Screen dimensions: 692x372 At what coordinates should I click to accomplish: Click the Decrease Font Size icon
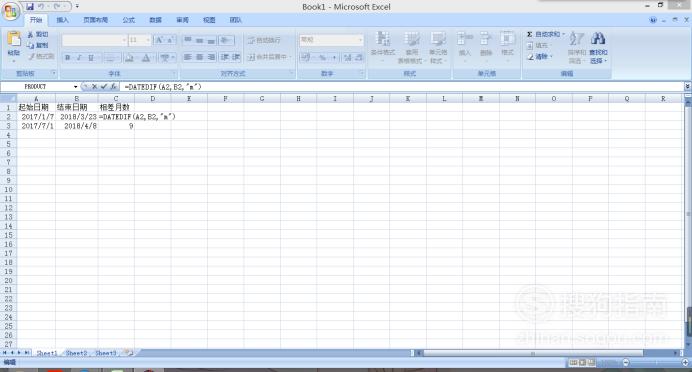tap(170, 40)
